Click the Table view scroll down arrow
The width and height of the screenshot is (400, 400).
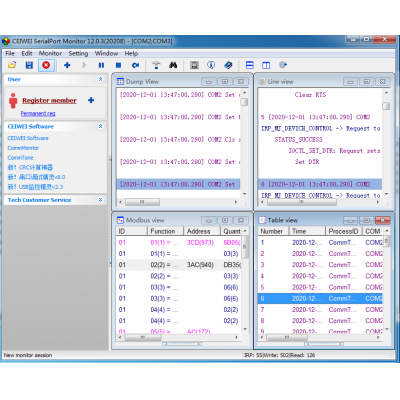click(x=387, y=329)
